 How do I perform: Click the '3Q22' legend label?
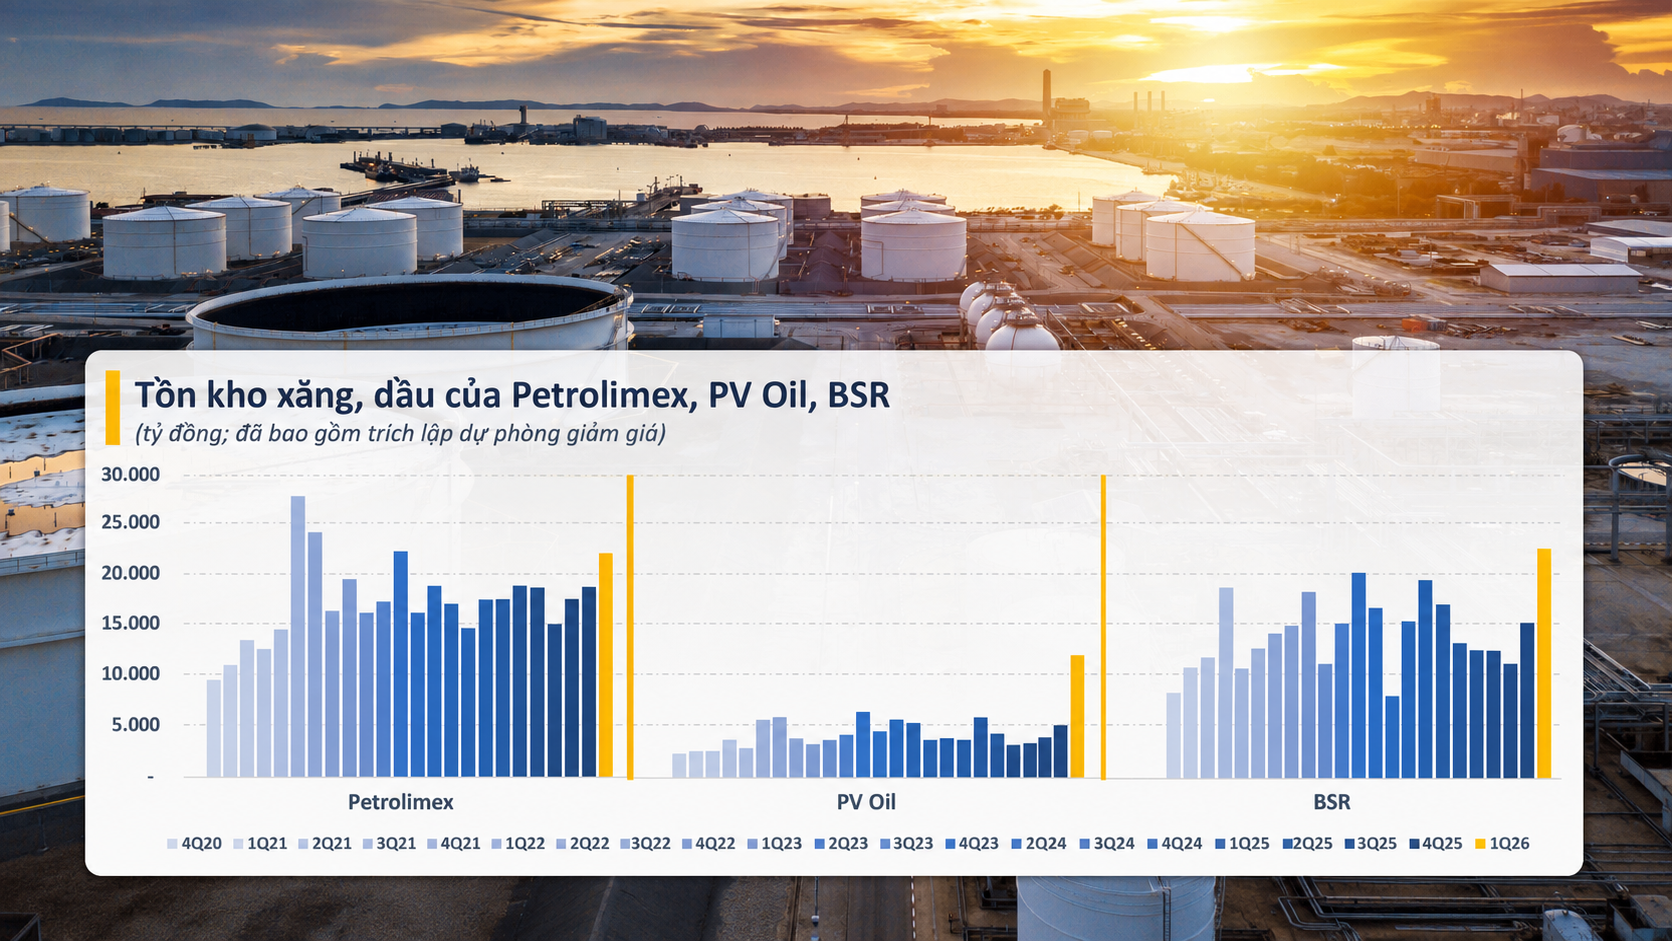pos(651,843)
